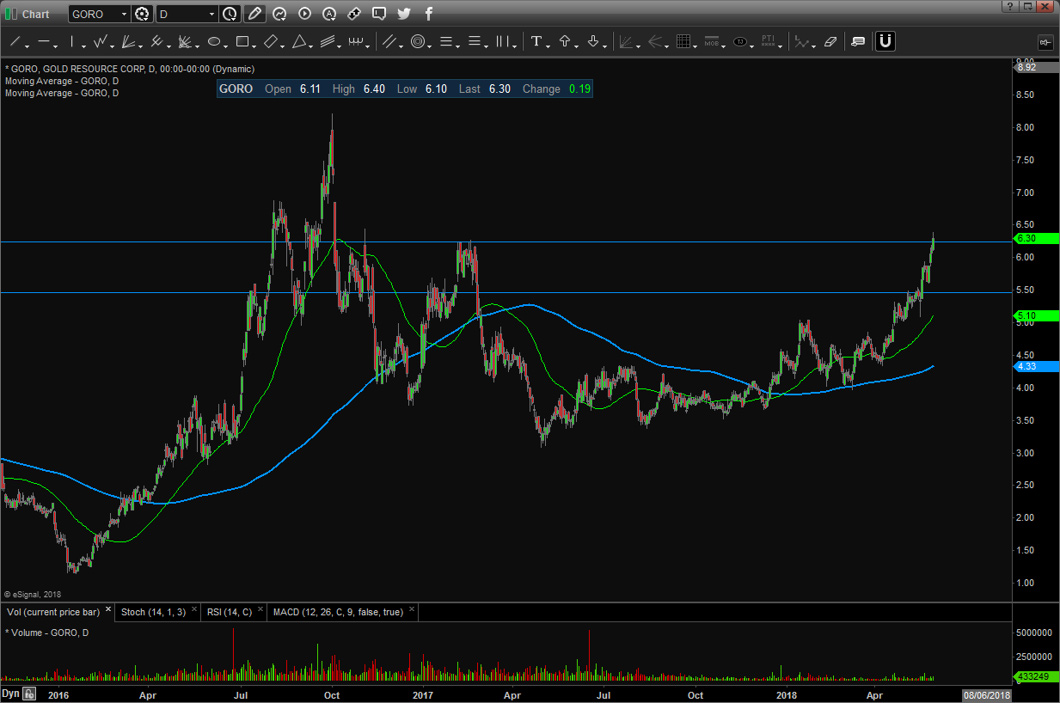The height and width of the screenshot is (703, 1060).
Task: Expand the rectangle tool options arrow
Action: 254,46
